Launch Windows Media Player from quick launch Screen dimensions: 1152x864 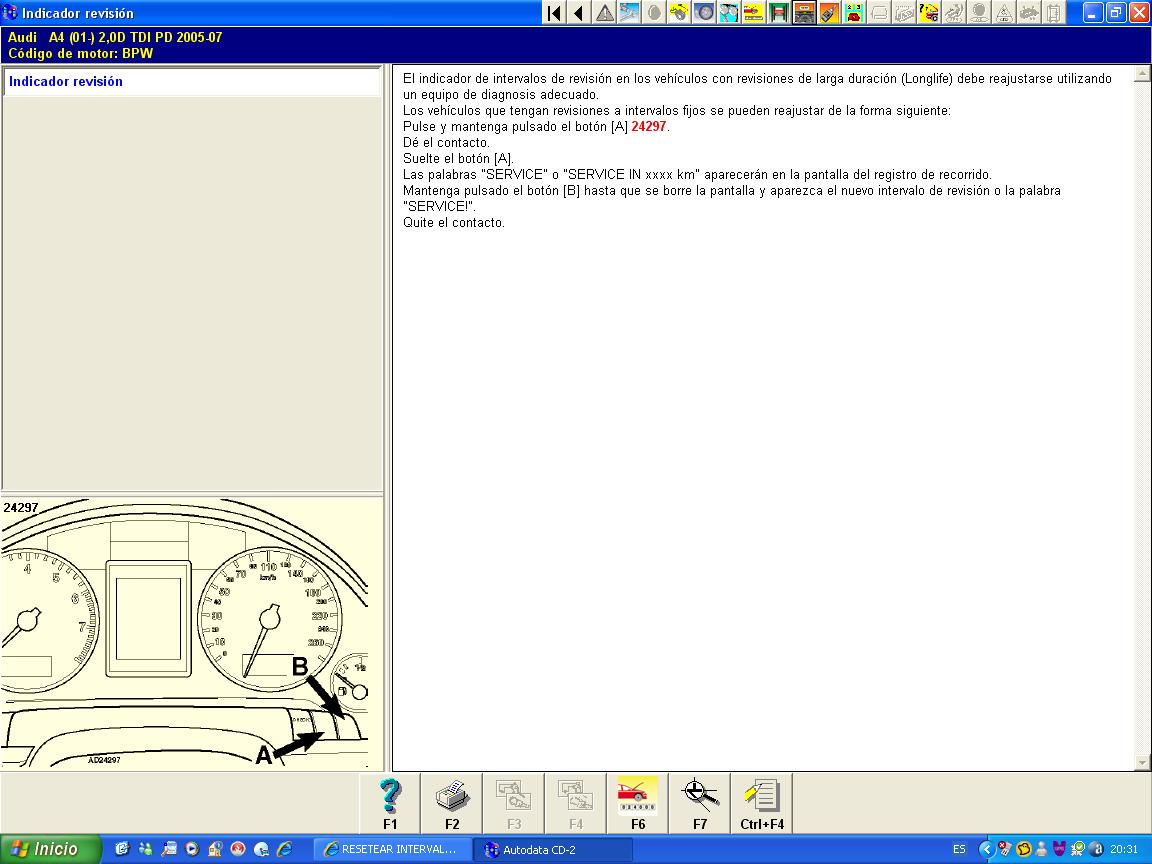(192, 849)
